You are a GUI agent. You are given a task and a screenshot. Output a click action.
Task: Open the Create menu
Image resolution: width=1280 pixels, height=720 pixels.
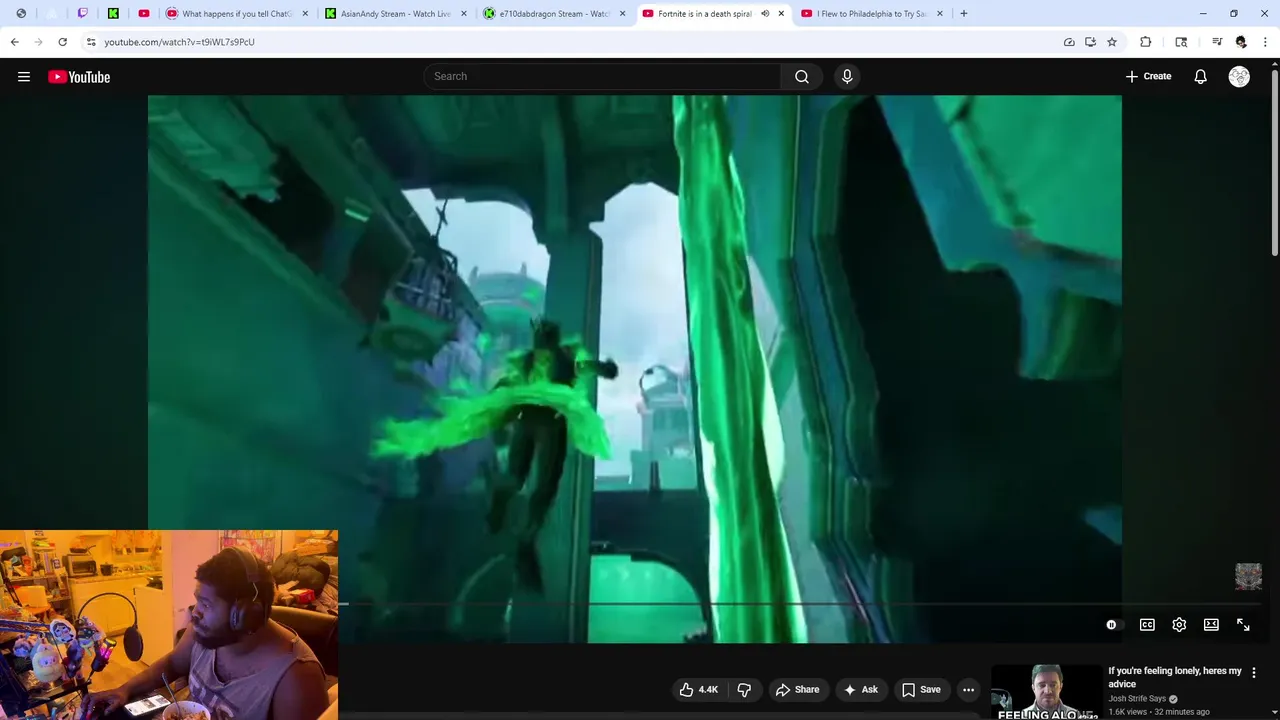point(1148,76)
